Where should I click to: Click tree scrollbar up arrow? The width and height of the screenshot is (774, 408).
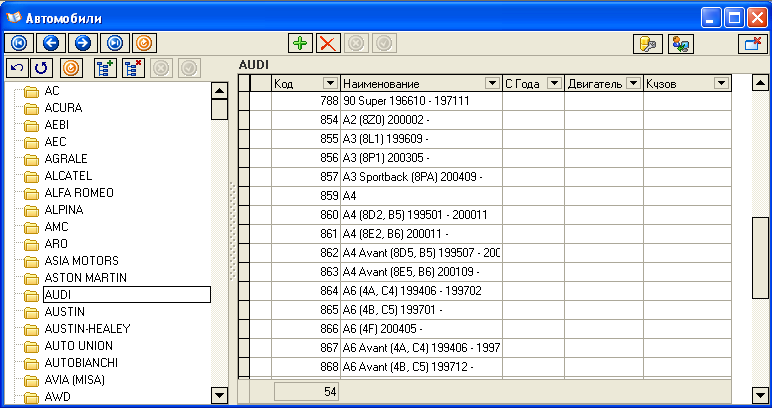(x=219, y=91)
